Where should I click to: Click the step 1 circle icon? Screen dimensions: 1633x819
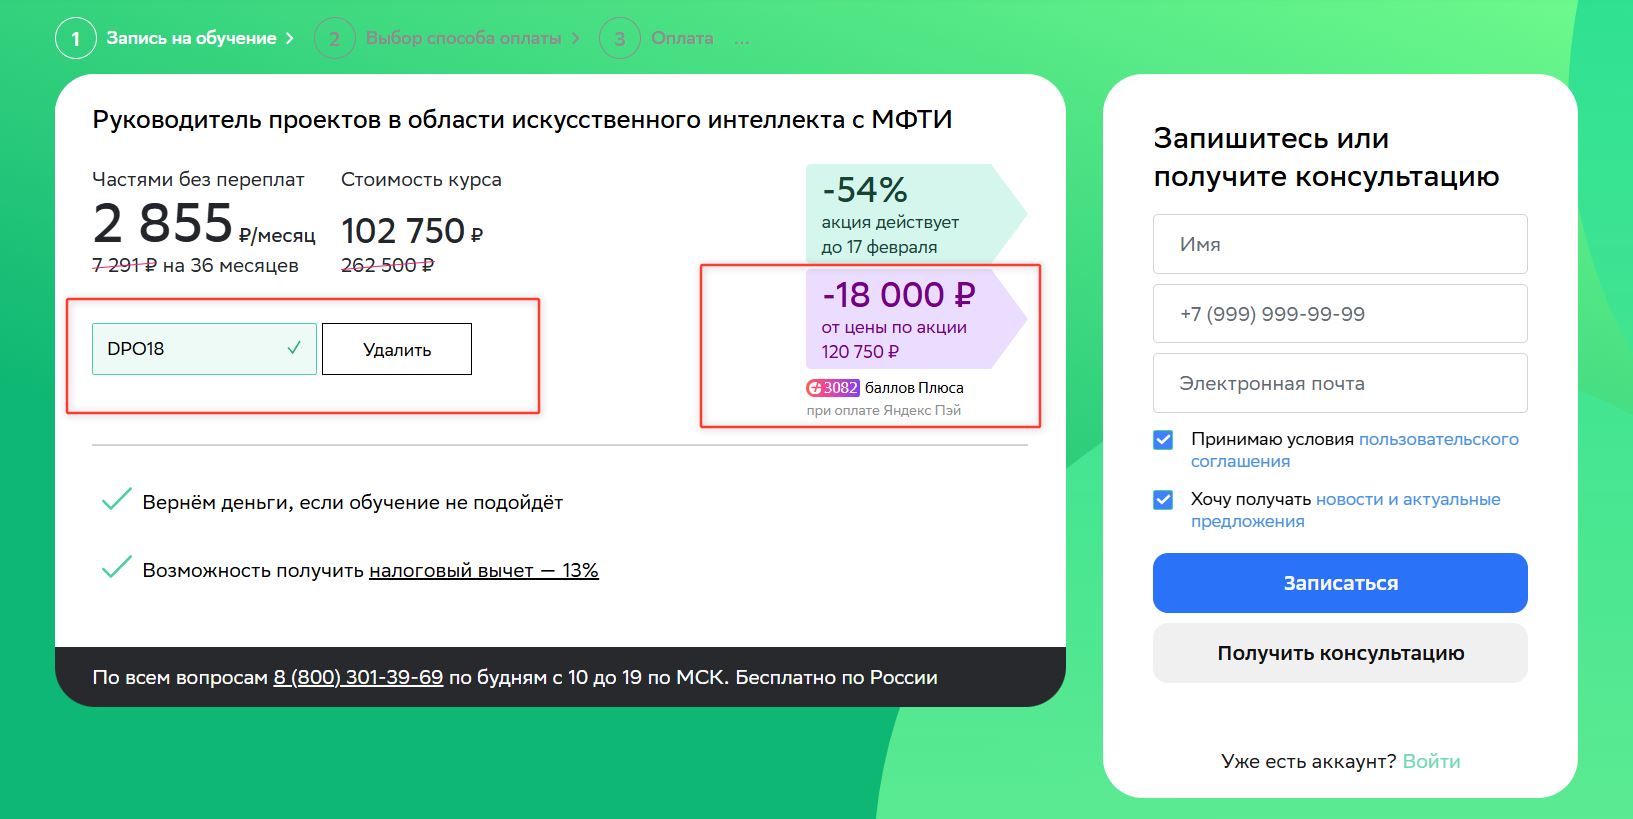pos(75,39)
